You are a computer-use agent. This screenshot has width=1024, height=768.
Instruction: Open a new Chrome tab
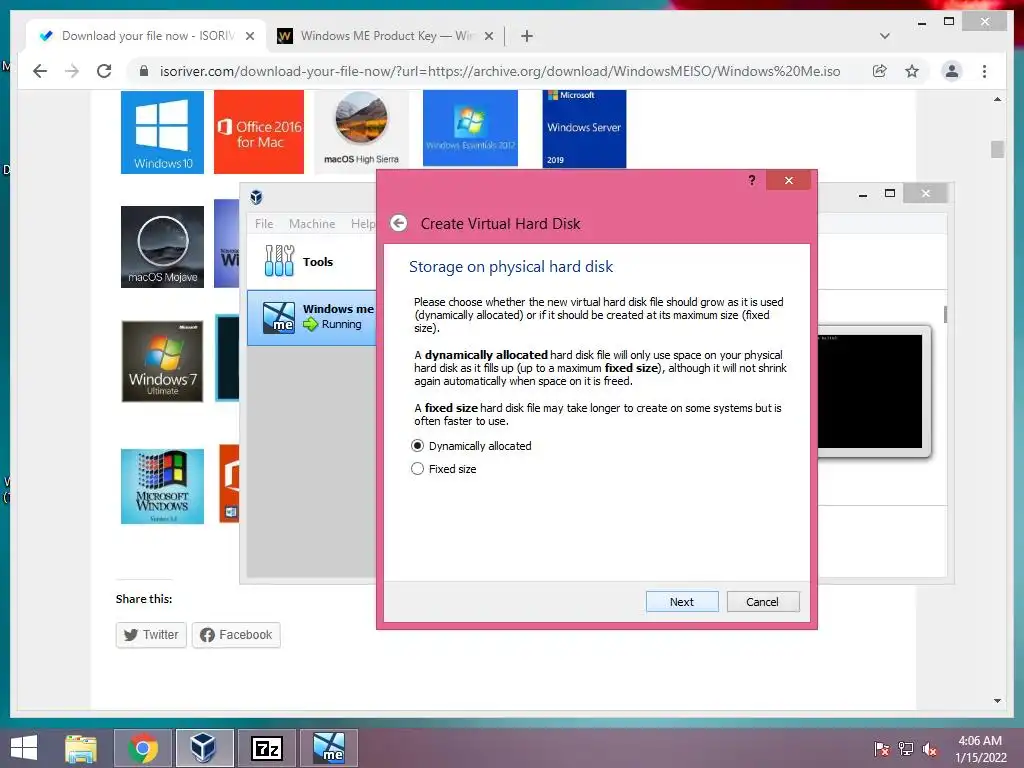coord(527,36)
